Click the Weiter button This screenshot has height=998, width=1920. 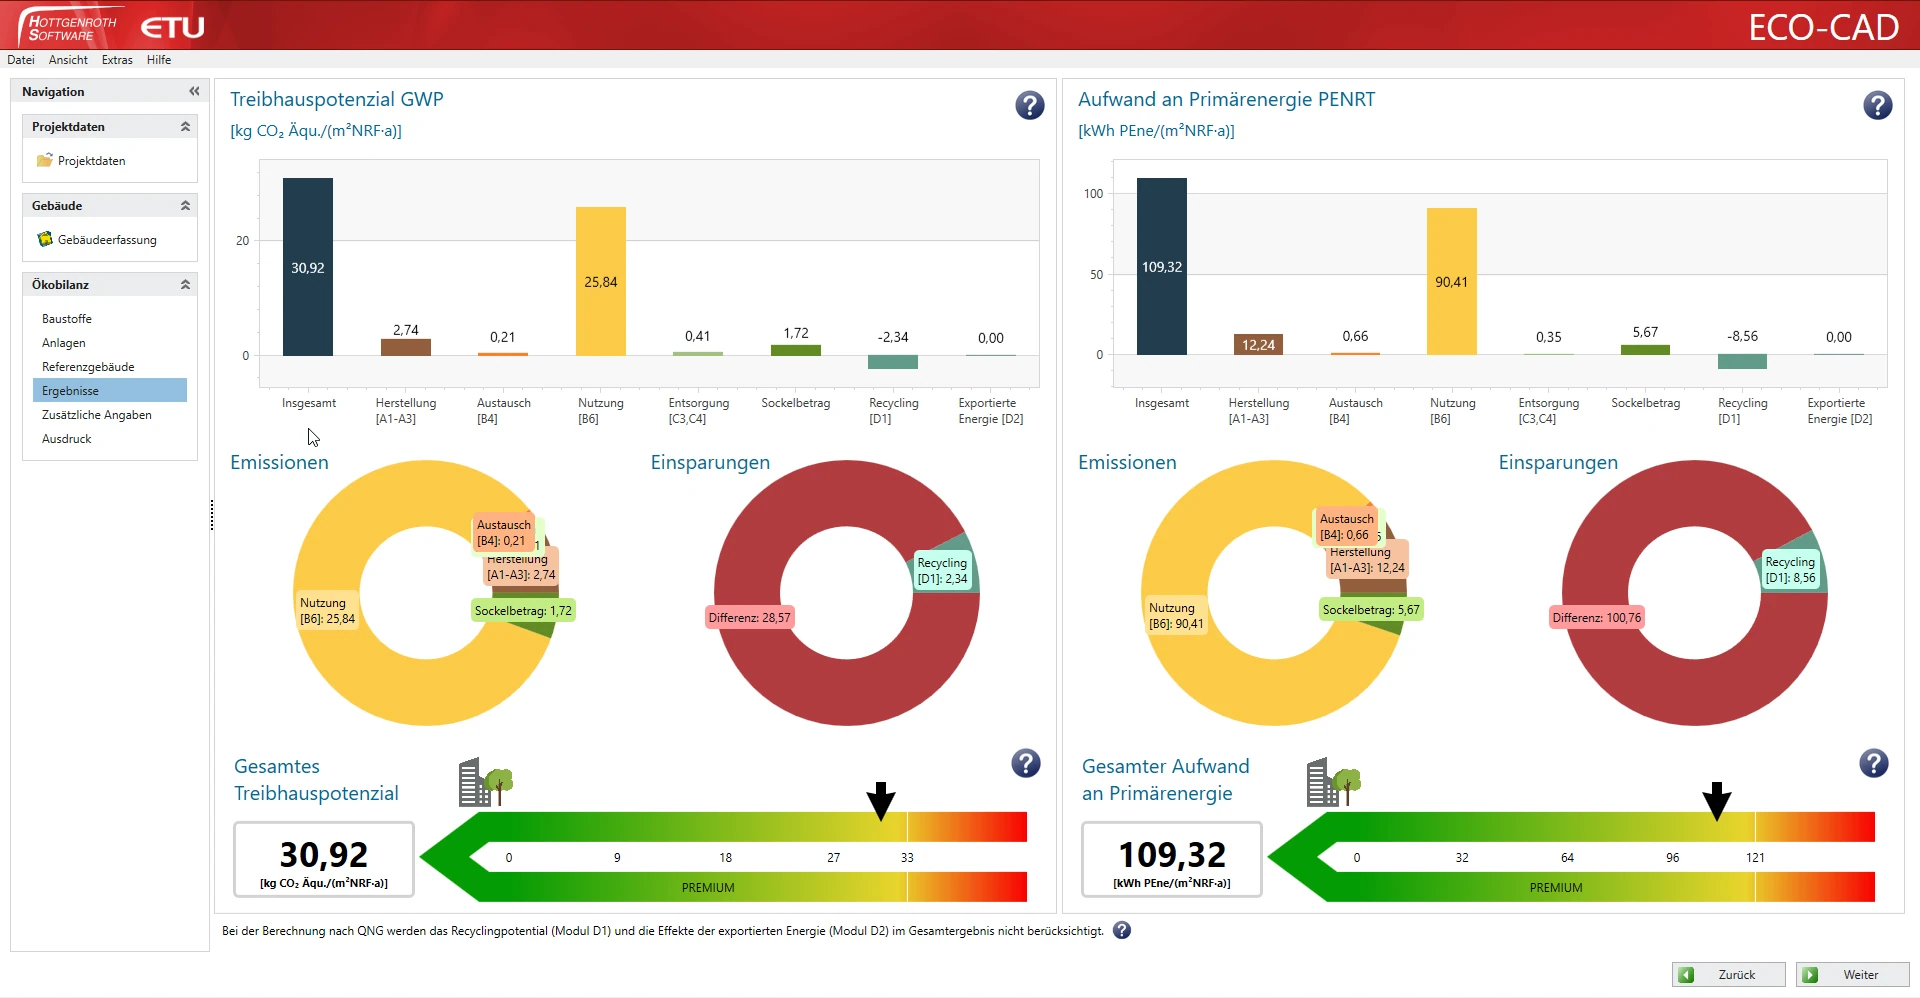1852,974
